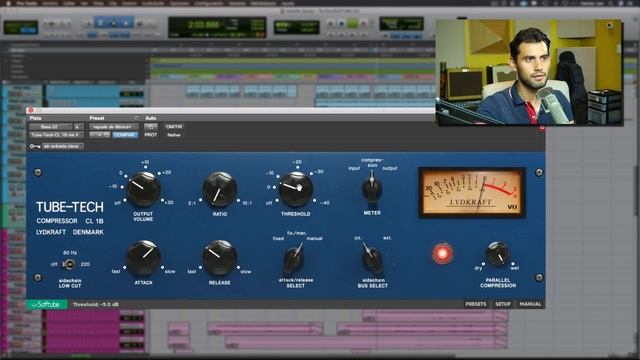
Task: Click the Native label in plugin header
Action: click(174, 135)
